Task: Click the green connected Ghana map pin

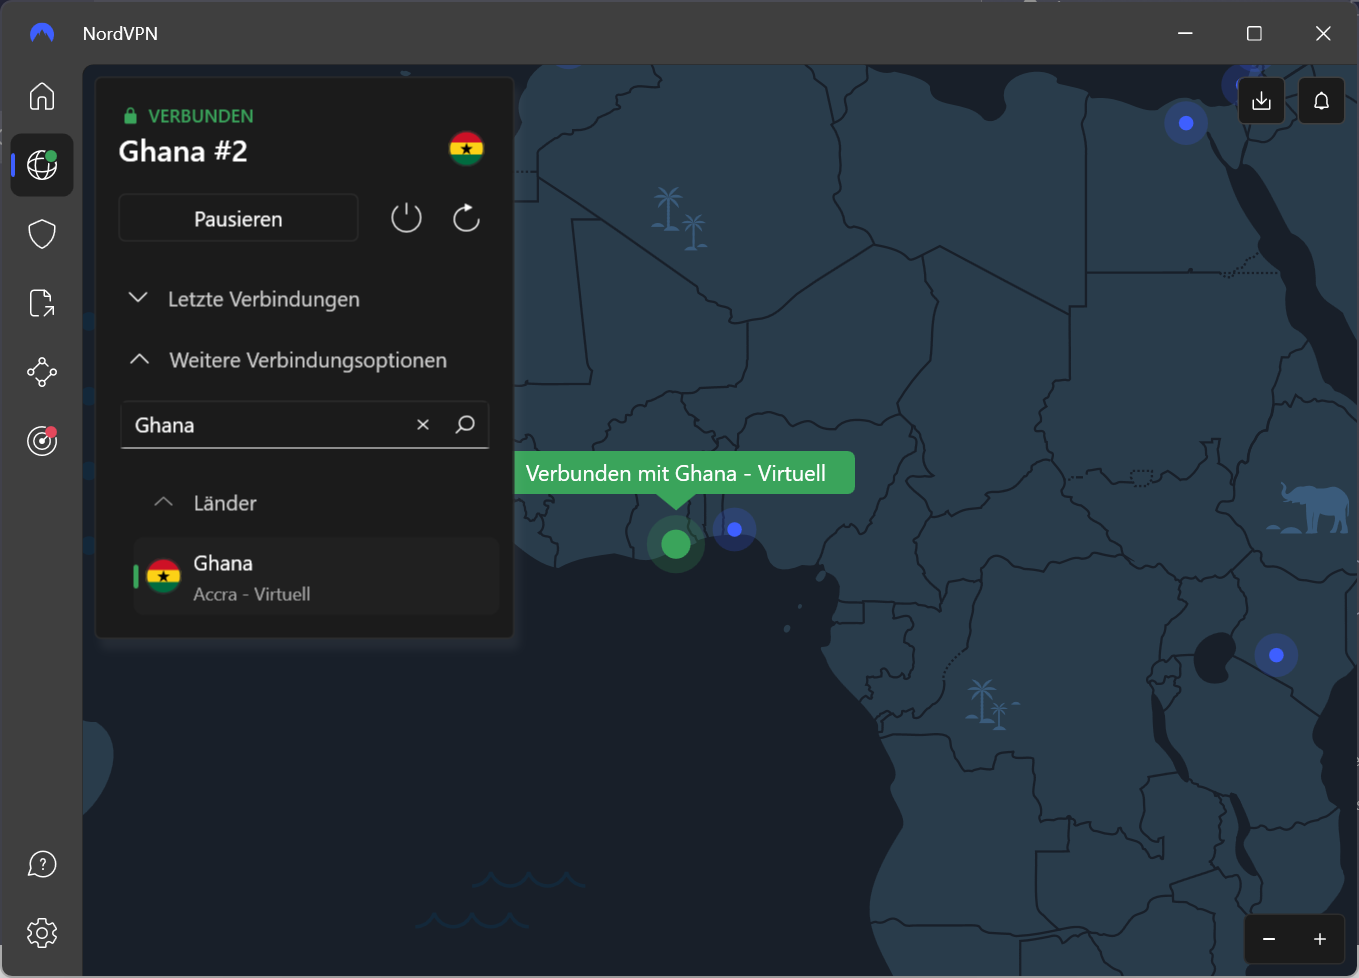Action: pyautogui.click(x=676, y=544)
